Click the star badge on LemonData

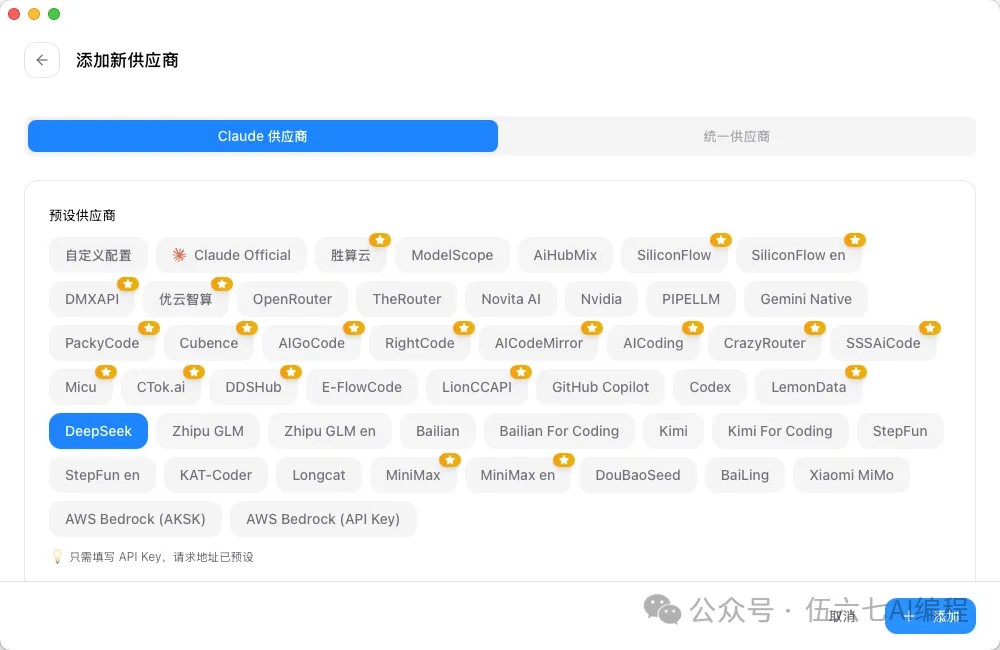855,372
